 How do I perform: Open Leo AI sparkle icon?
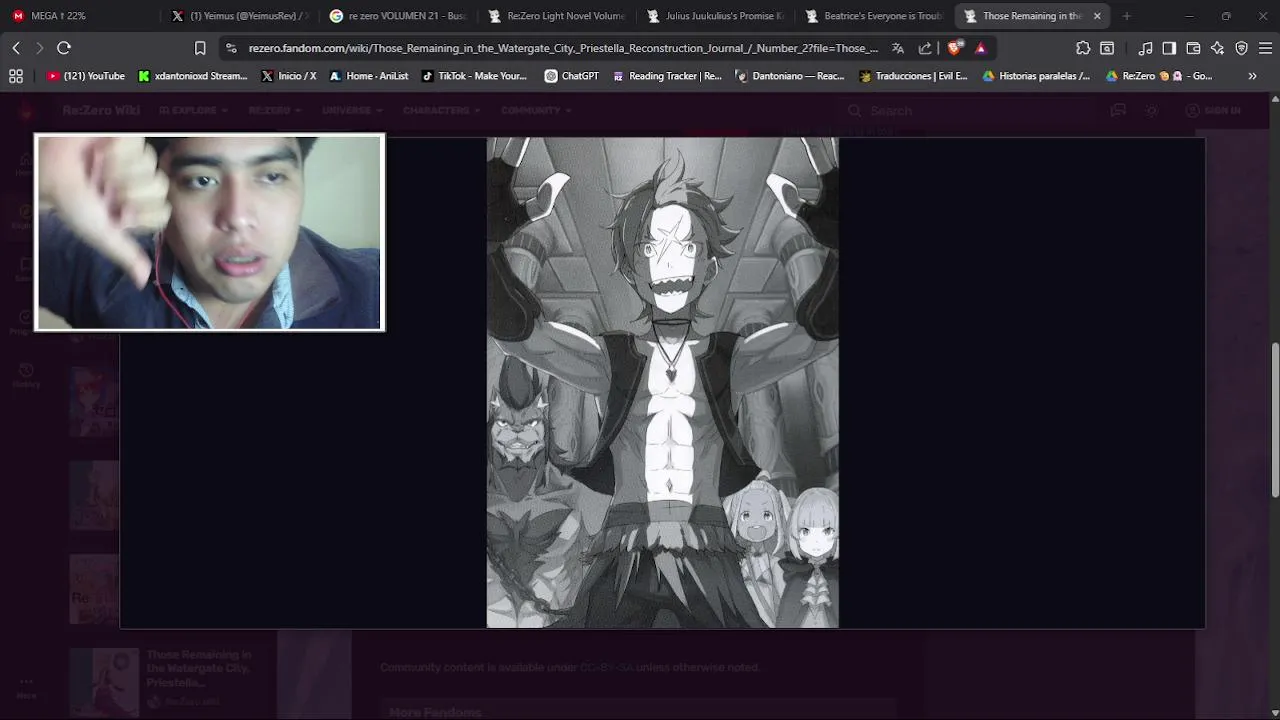pyautogui.click(x=1217, y=48)
